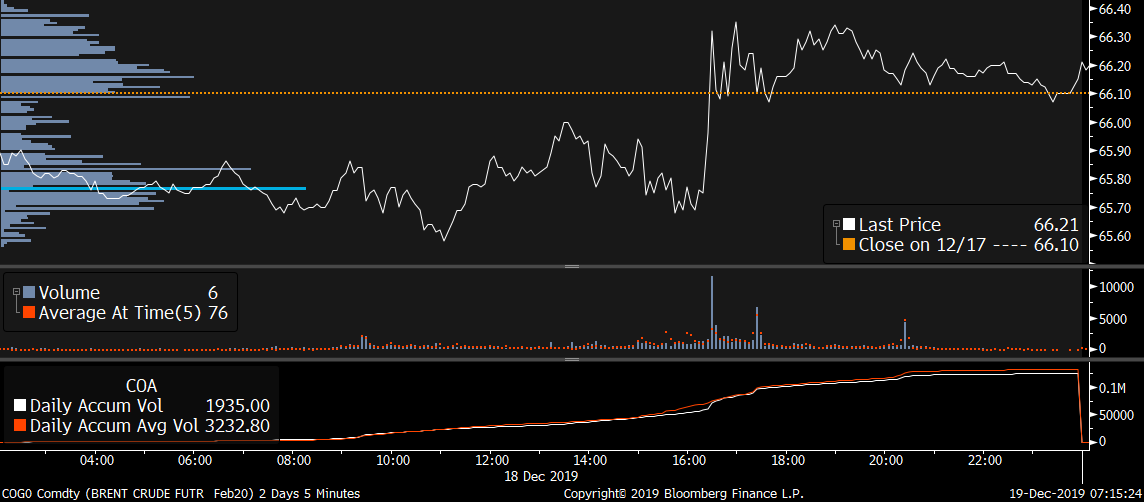The image size is (1144, 502).
Task: Click the 18 Dec 2019 date label
Action: pos(540,476)
